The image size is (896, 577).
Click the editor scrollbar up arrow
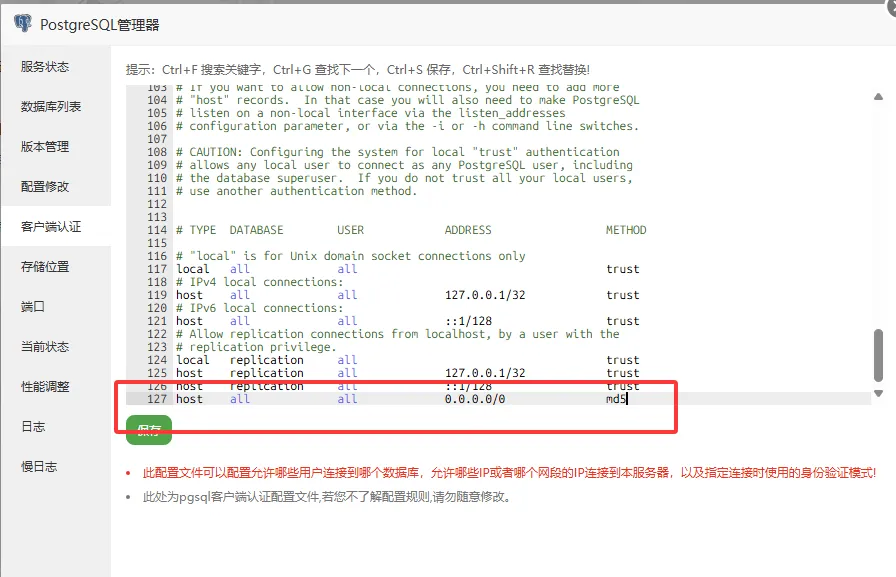[x=878, y=97]
